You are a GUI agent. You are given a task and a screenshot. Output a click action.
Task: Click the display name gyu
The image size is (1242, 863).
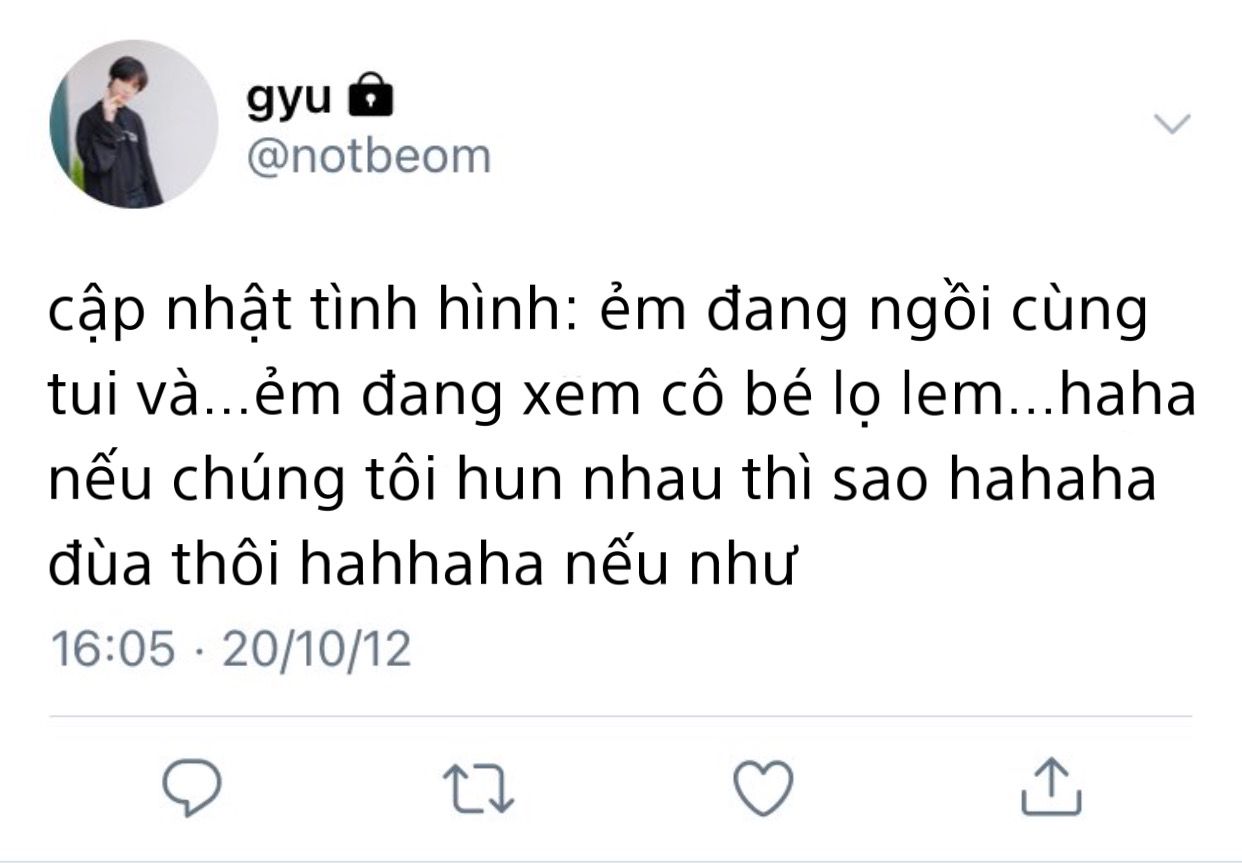coord(288,99)
